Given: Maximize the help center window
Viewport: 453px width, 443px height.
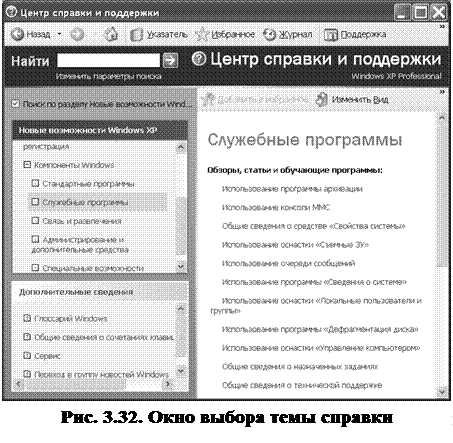Looking at the screenshot, I should coord(421,13).
